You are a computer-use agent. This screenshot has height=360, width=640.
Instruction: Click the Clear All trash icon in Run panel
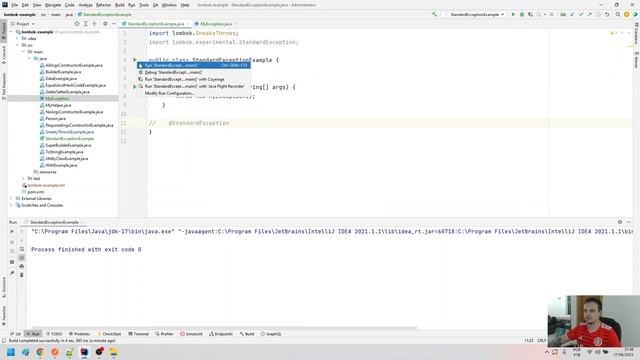[22, 275]
